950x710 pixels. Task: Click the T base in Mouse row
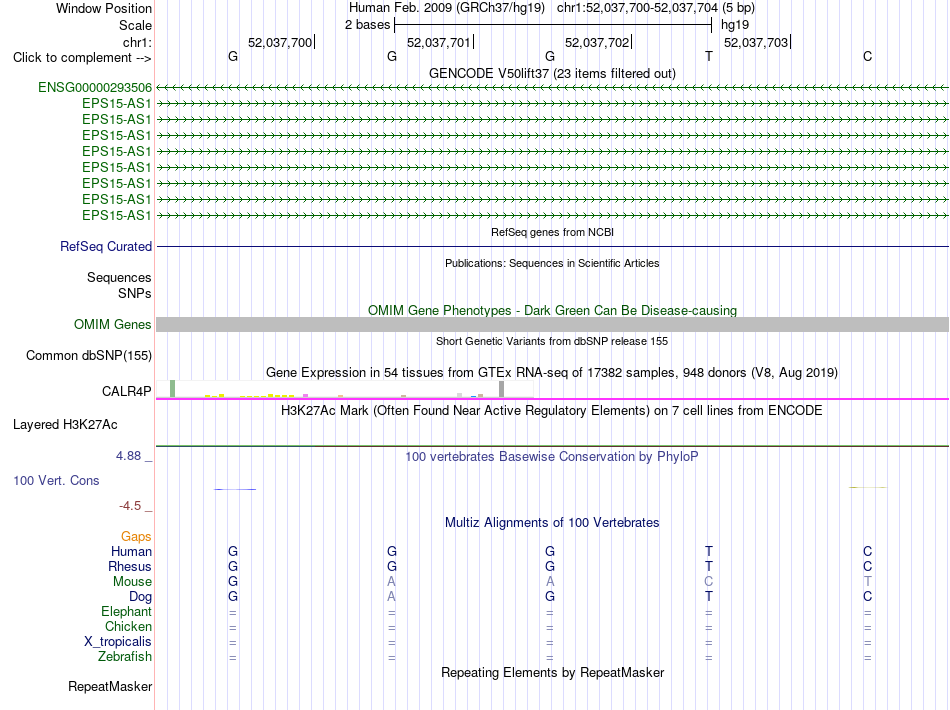868,582
